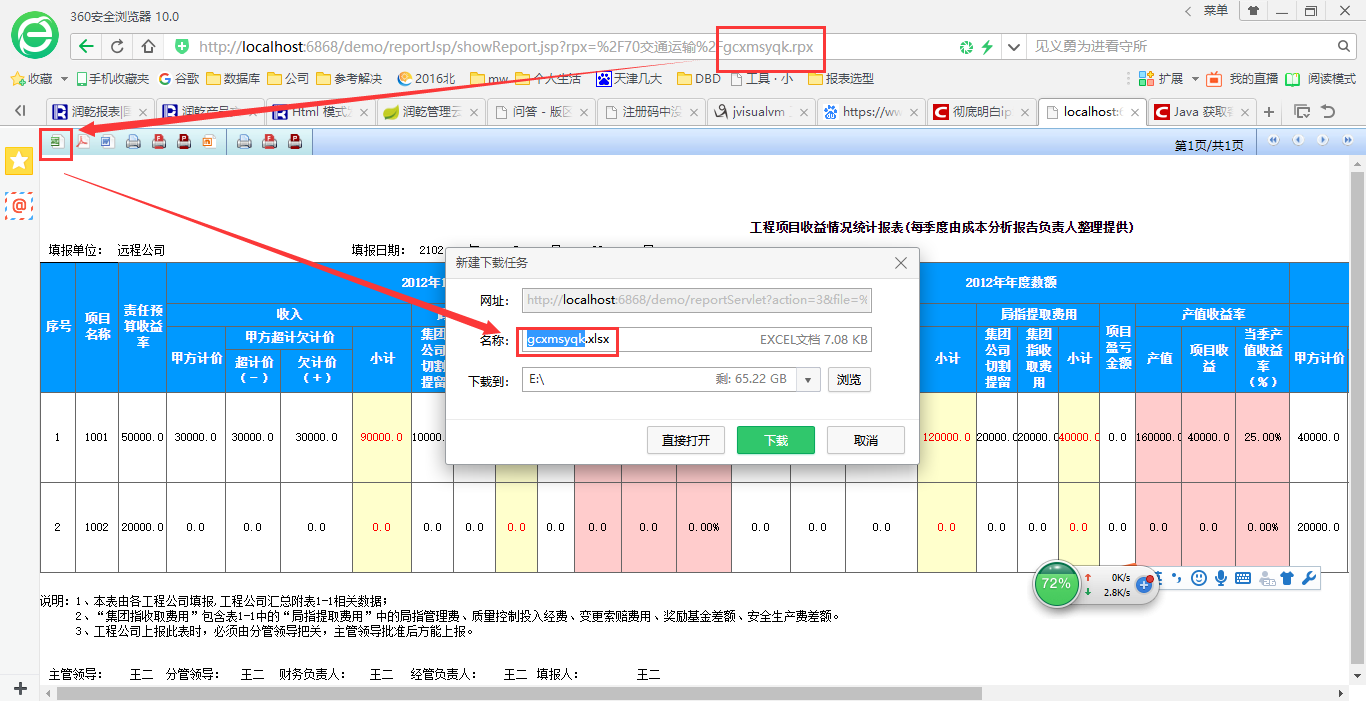Click the Word export icon in report toolbar

coord(107,141)
